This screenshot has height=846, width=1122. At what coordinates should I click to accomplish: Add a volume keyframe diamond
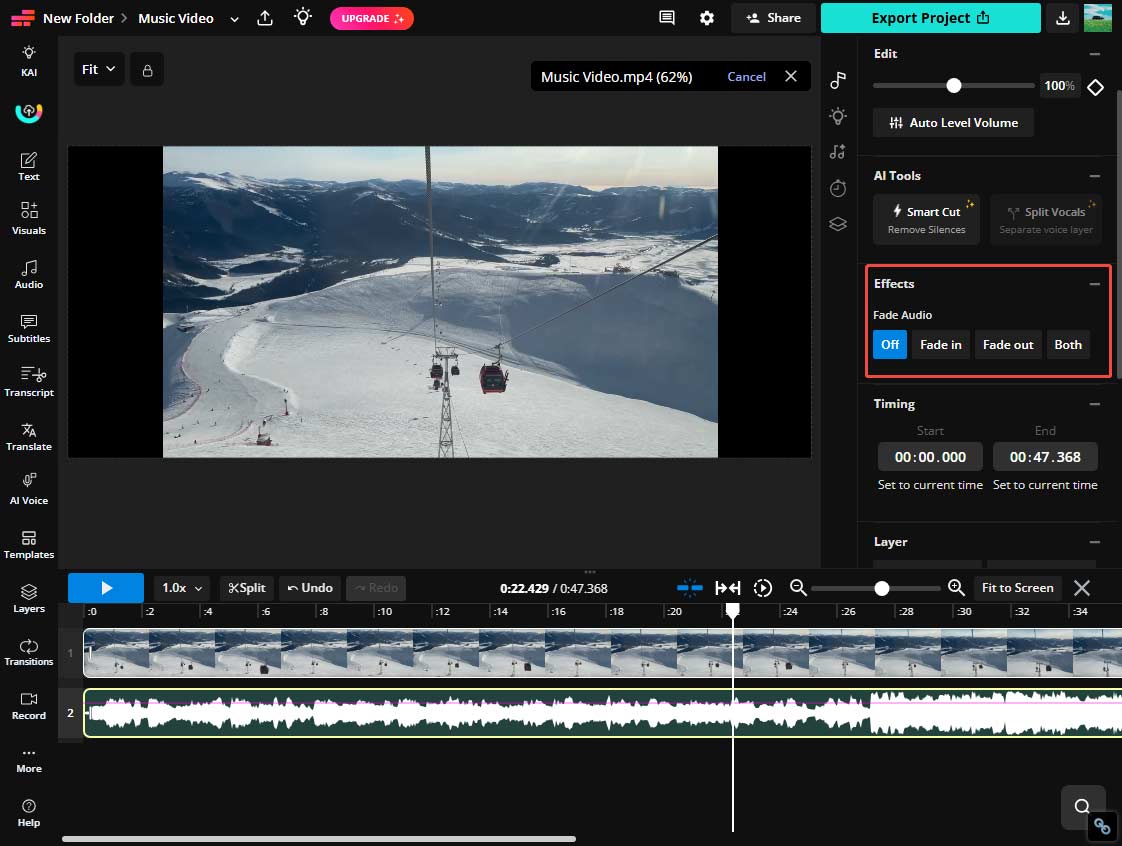point(1095,87)
